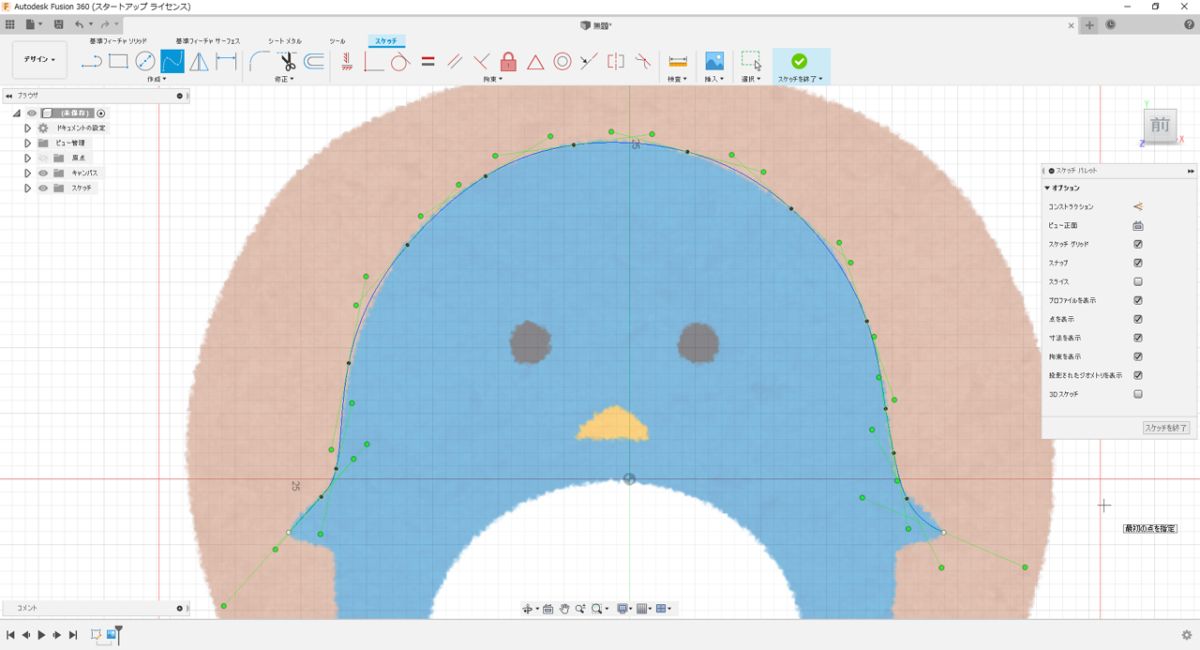
Task: Expand the 原点 tree node
Action: [x=28, y=158]
